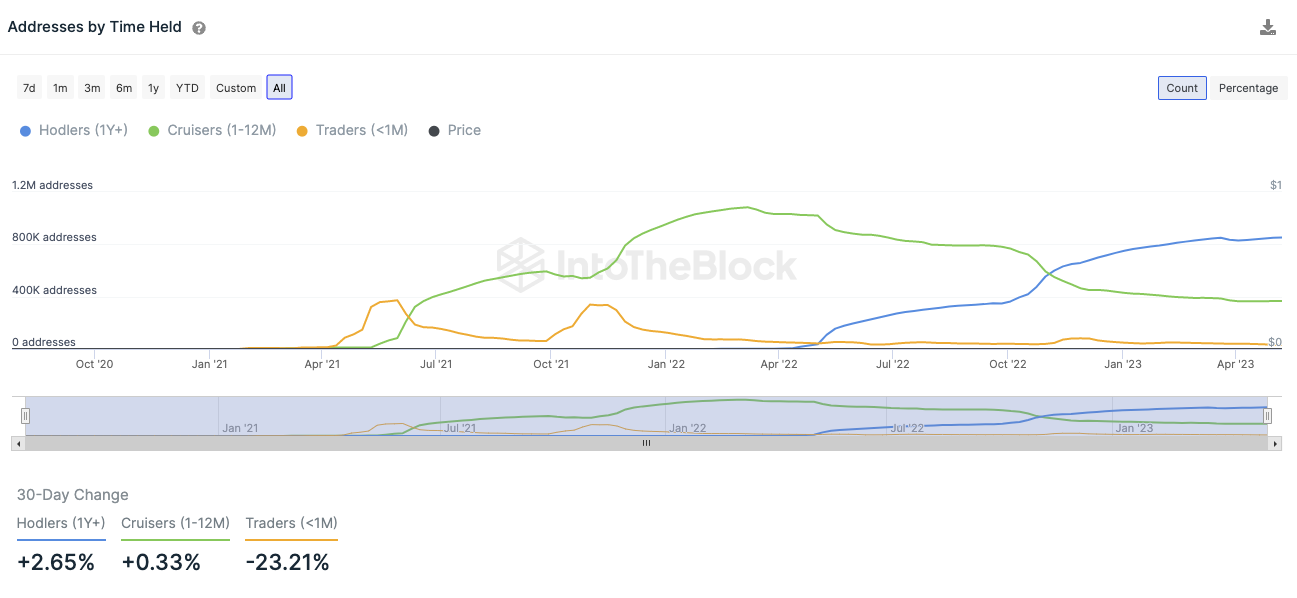The height and width of the screenshot is (598, 1297).
Task: Click the navigator right range handle
Action: [1267, 416]
